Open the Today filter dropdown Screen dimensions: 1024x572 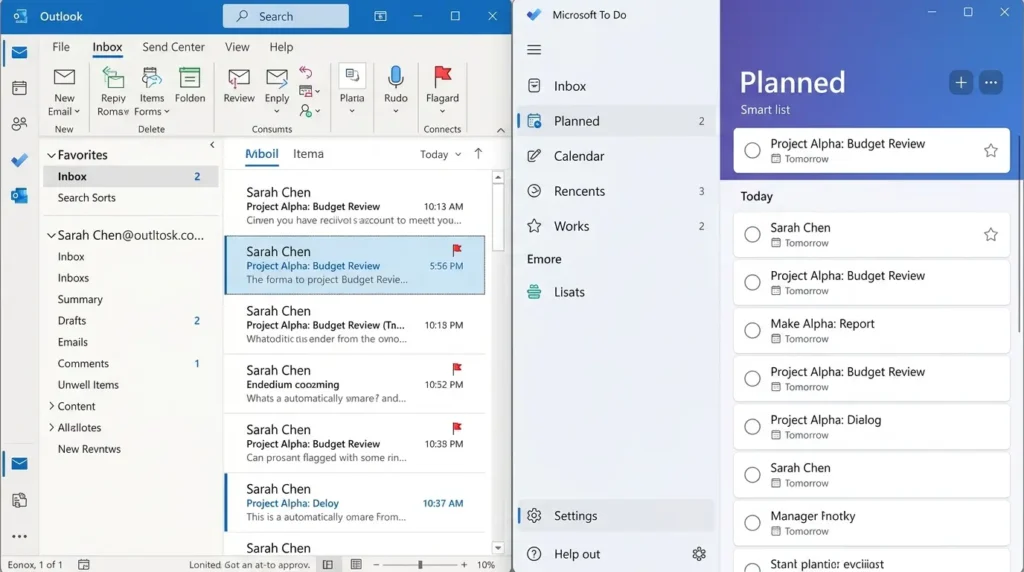[440, 154]
